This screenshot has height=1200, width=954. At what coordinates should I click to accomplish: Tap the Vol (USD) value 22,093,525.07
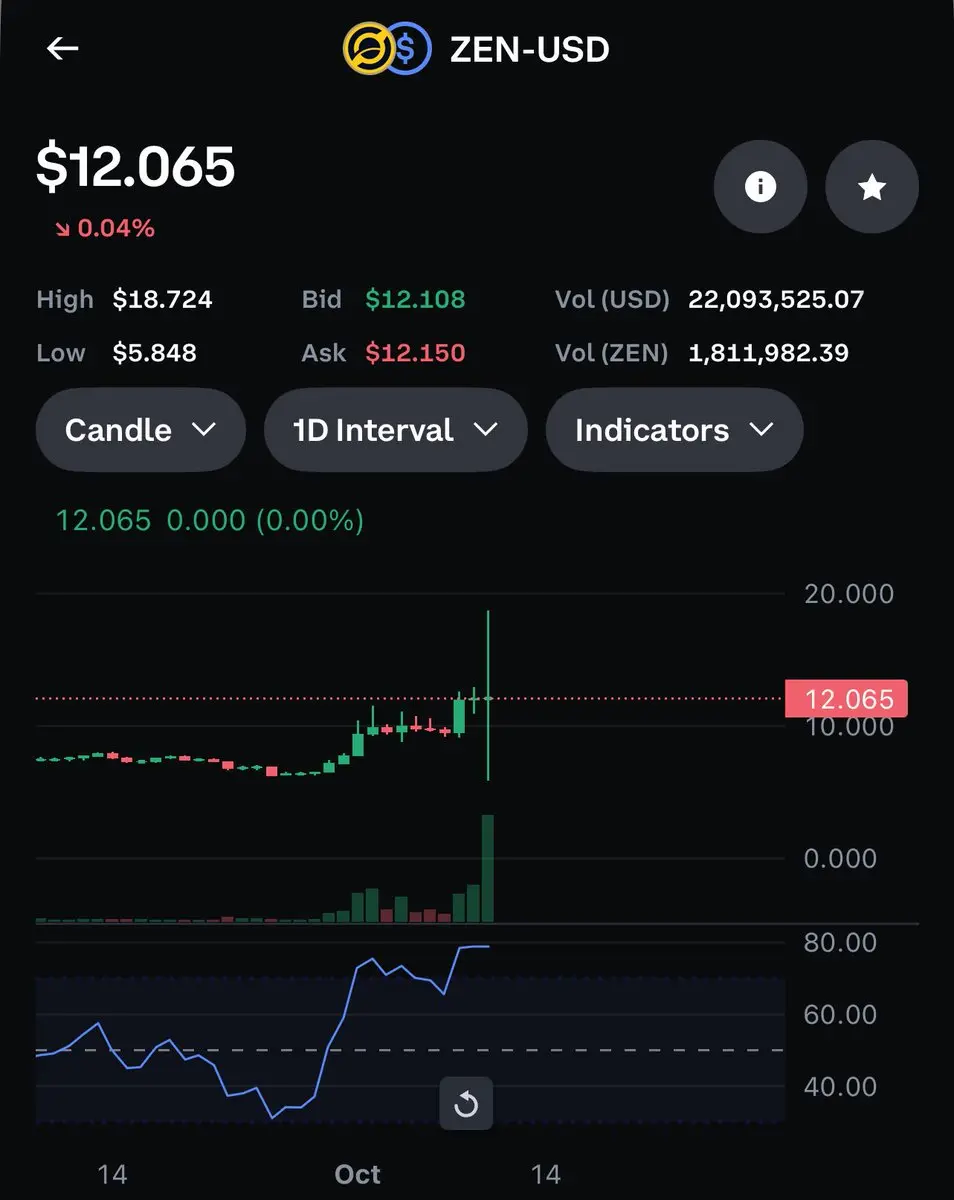(776, 299)
